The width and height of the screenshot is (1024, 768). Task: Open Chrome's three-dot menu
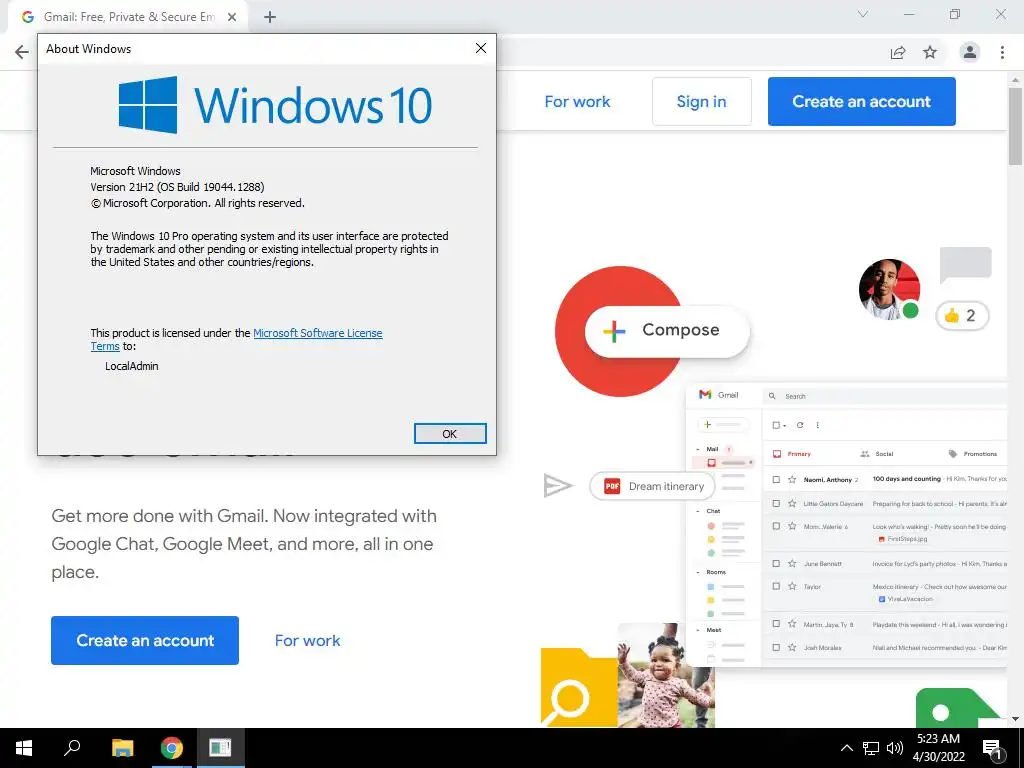tap(1002, 52)
